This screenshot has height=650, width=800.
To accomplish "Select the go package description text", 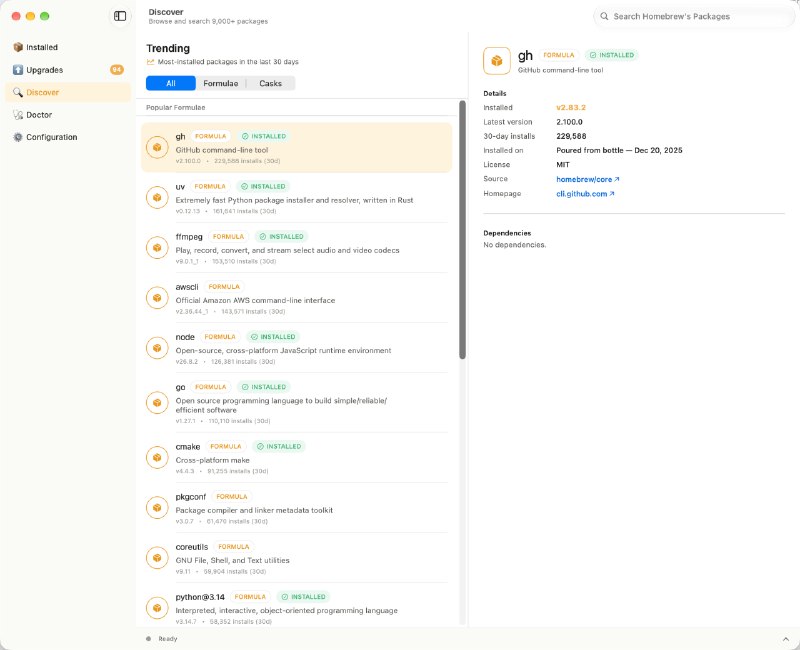I will point(281,405).
